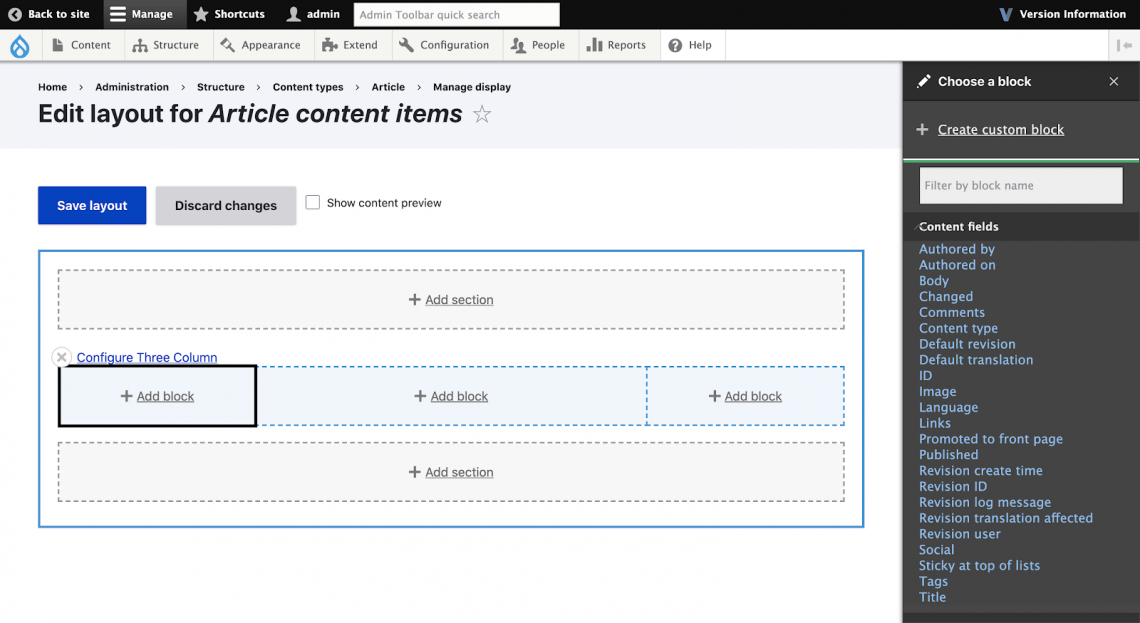
Task: Open the Configuration admin menu
Action: pos(444,45)
